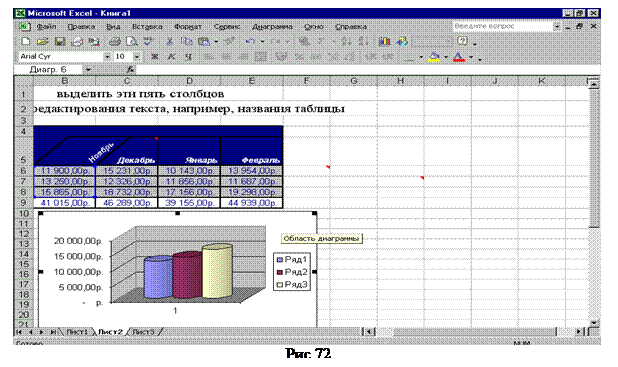
Task: Toggle Bold formatting (Ж)
Action: click(x=155, y=57)
